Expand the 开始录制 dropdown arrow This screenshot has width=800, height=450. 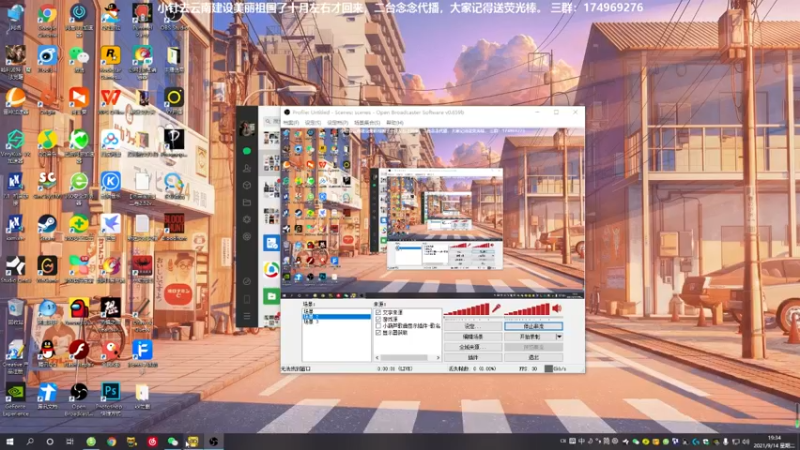click(559, 337)
